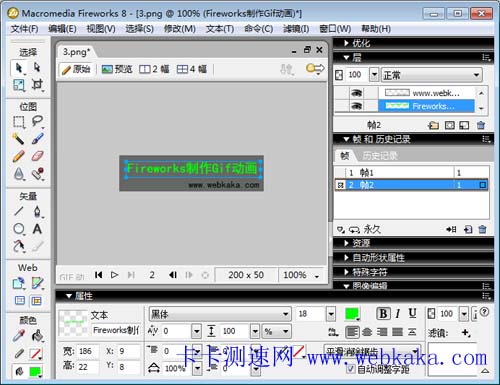Toggle auto kern checkbox
The image size is (500, 385).
[350, 369]
